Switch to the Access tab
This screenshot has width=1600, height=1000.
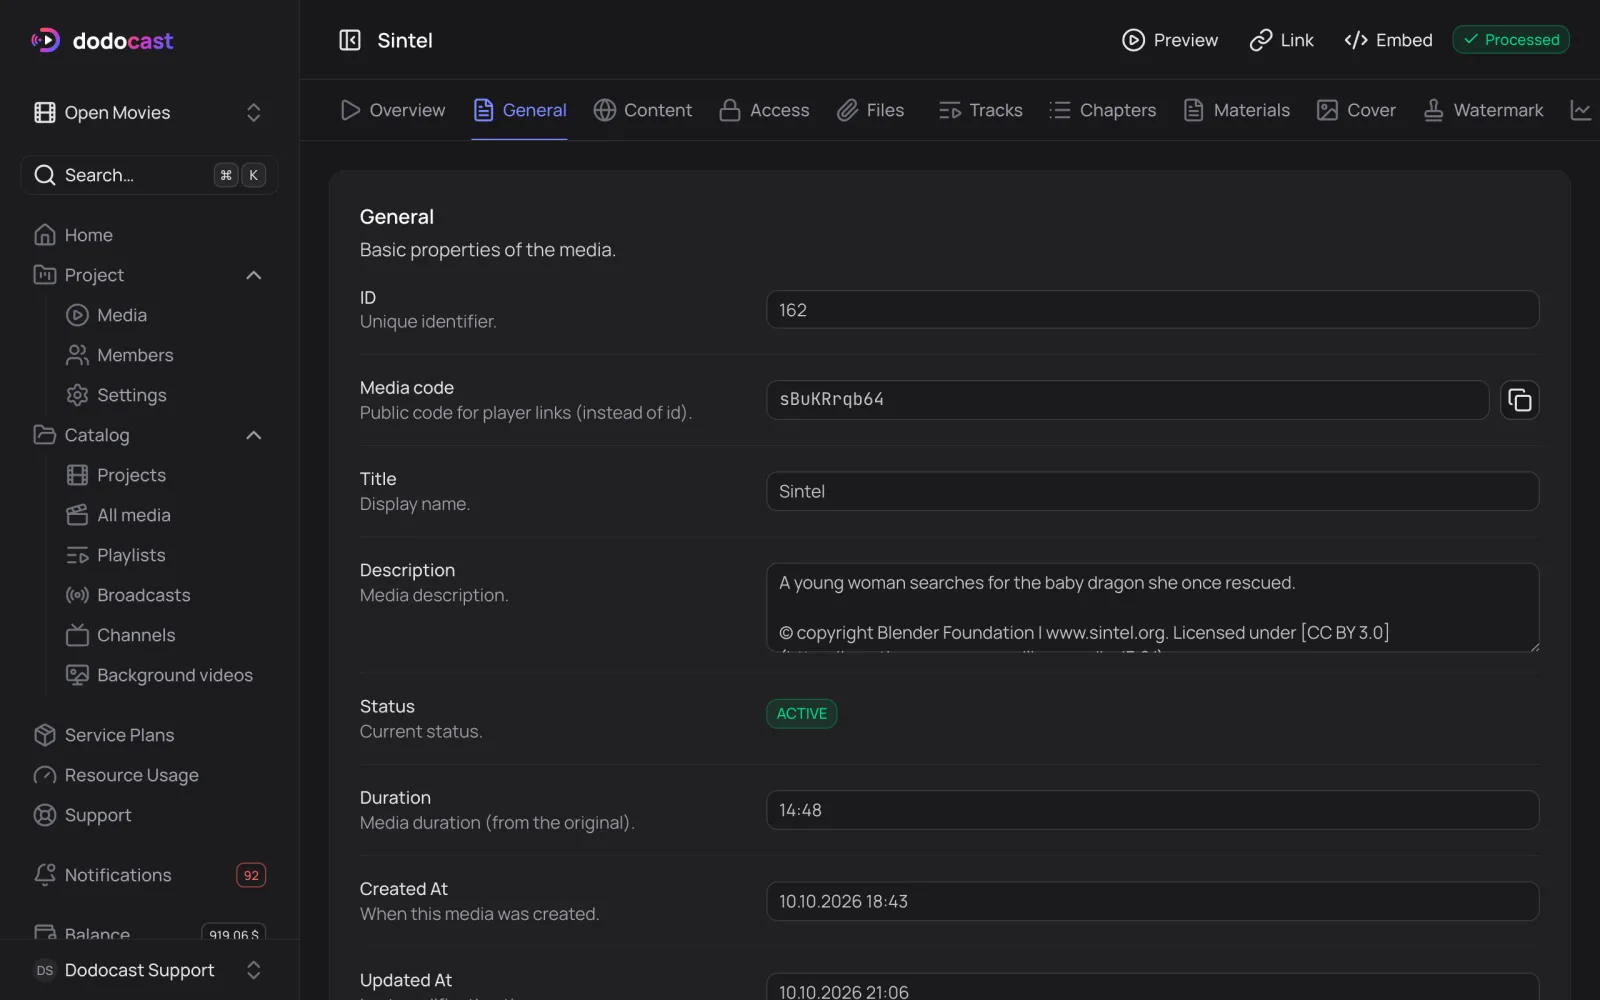pos(764,110)
